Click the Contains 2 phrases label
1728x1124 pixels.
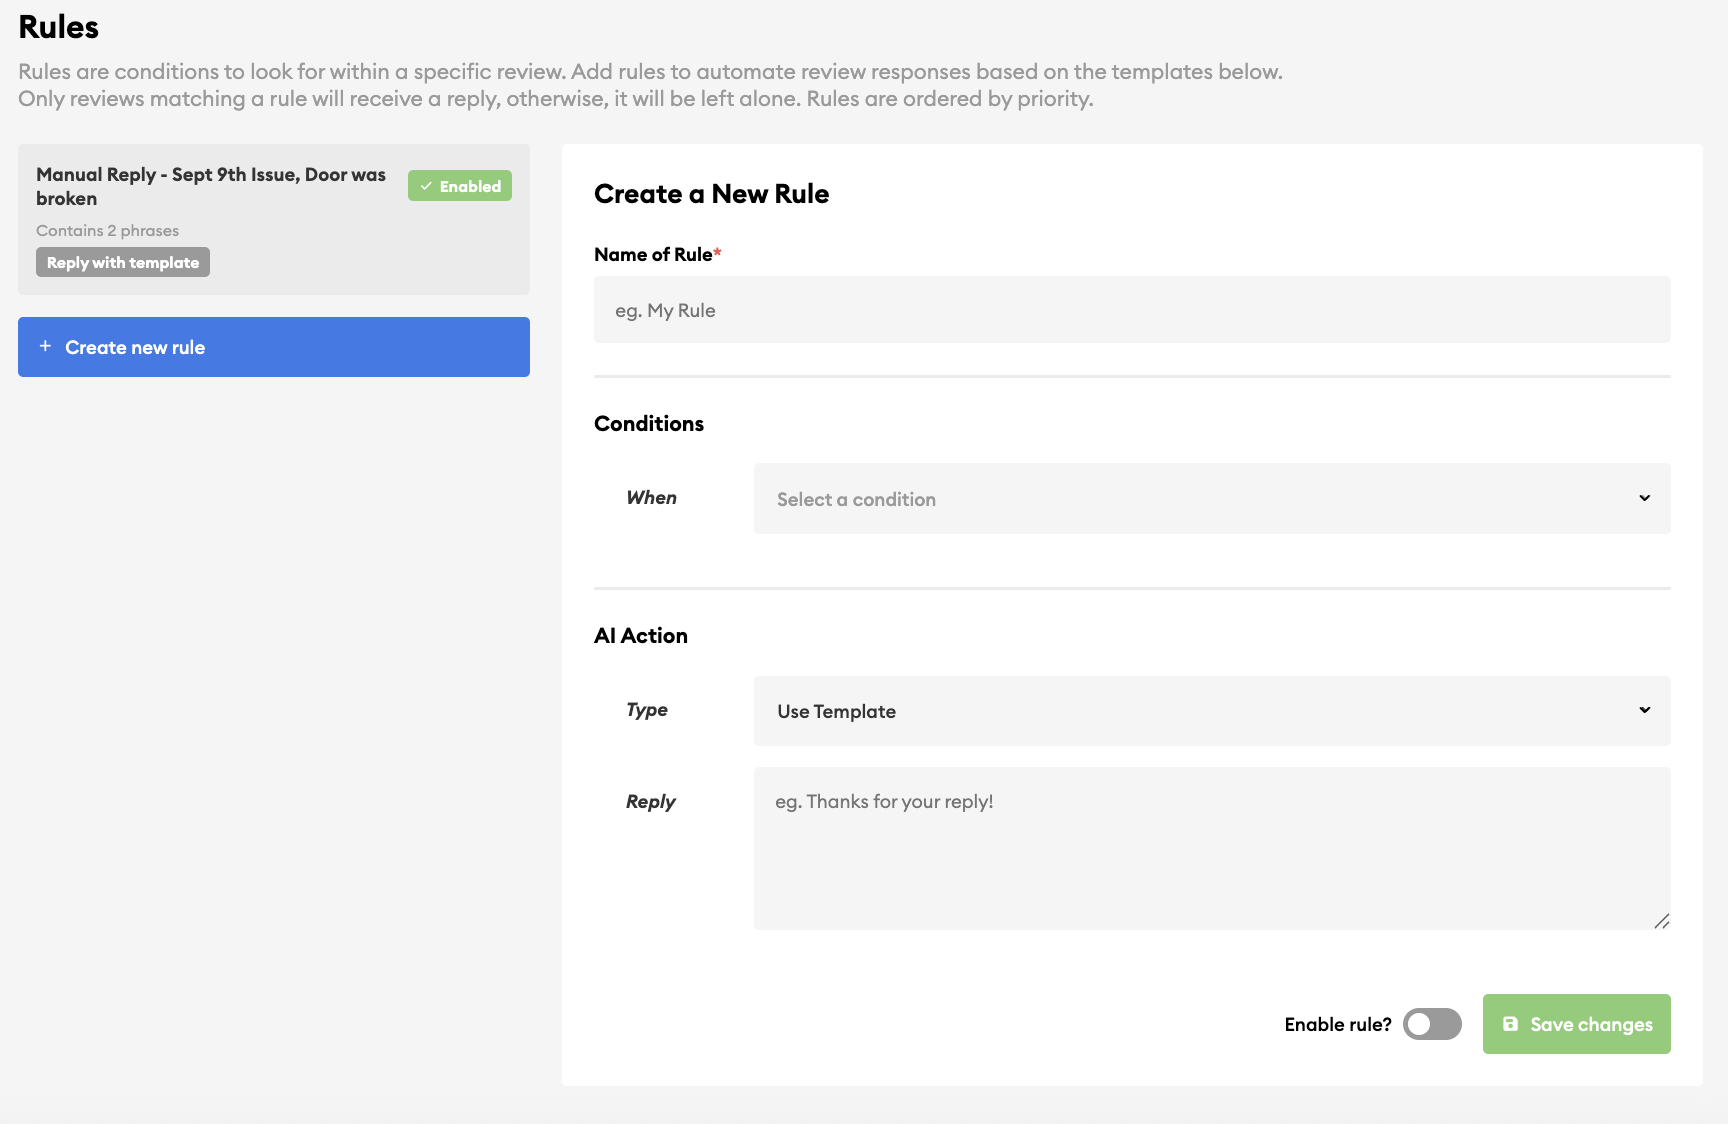click(x=107, y=229)
